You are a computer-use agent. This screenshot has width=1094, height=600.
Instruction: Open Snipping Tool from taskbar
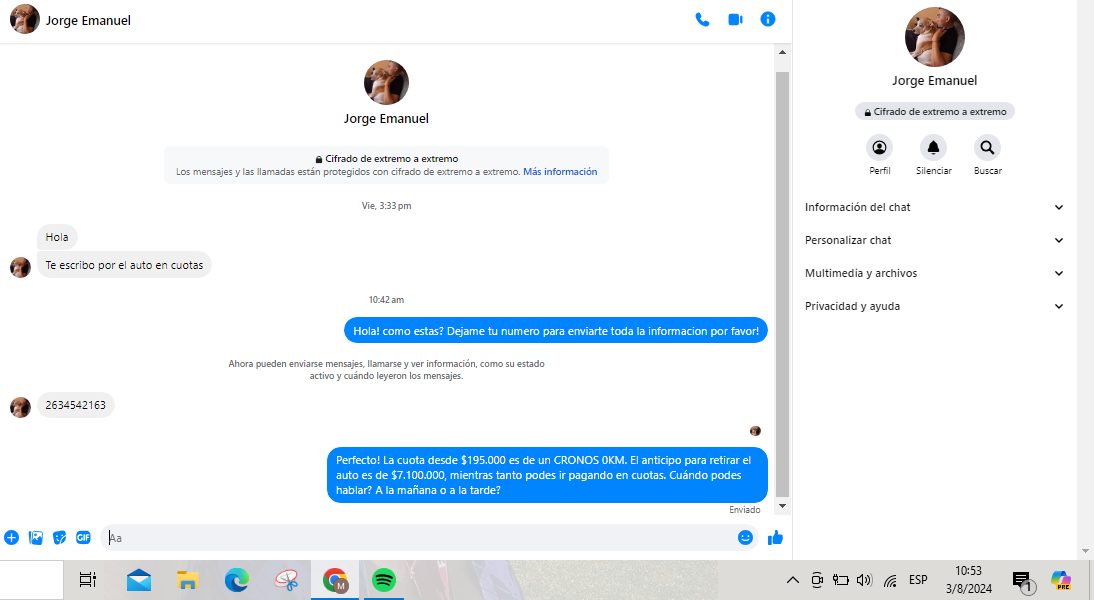click(286, 580)
